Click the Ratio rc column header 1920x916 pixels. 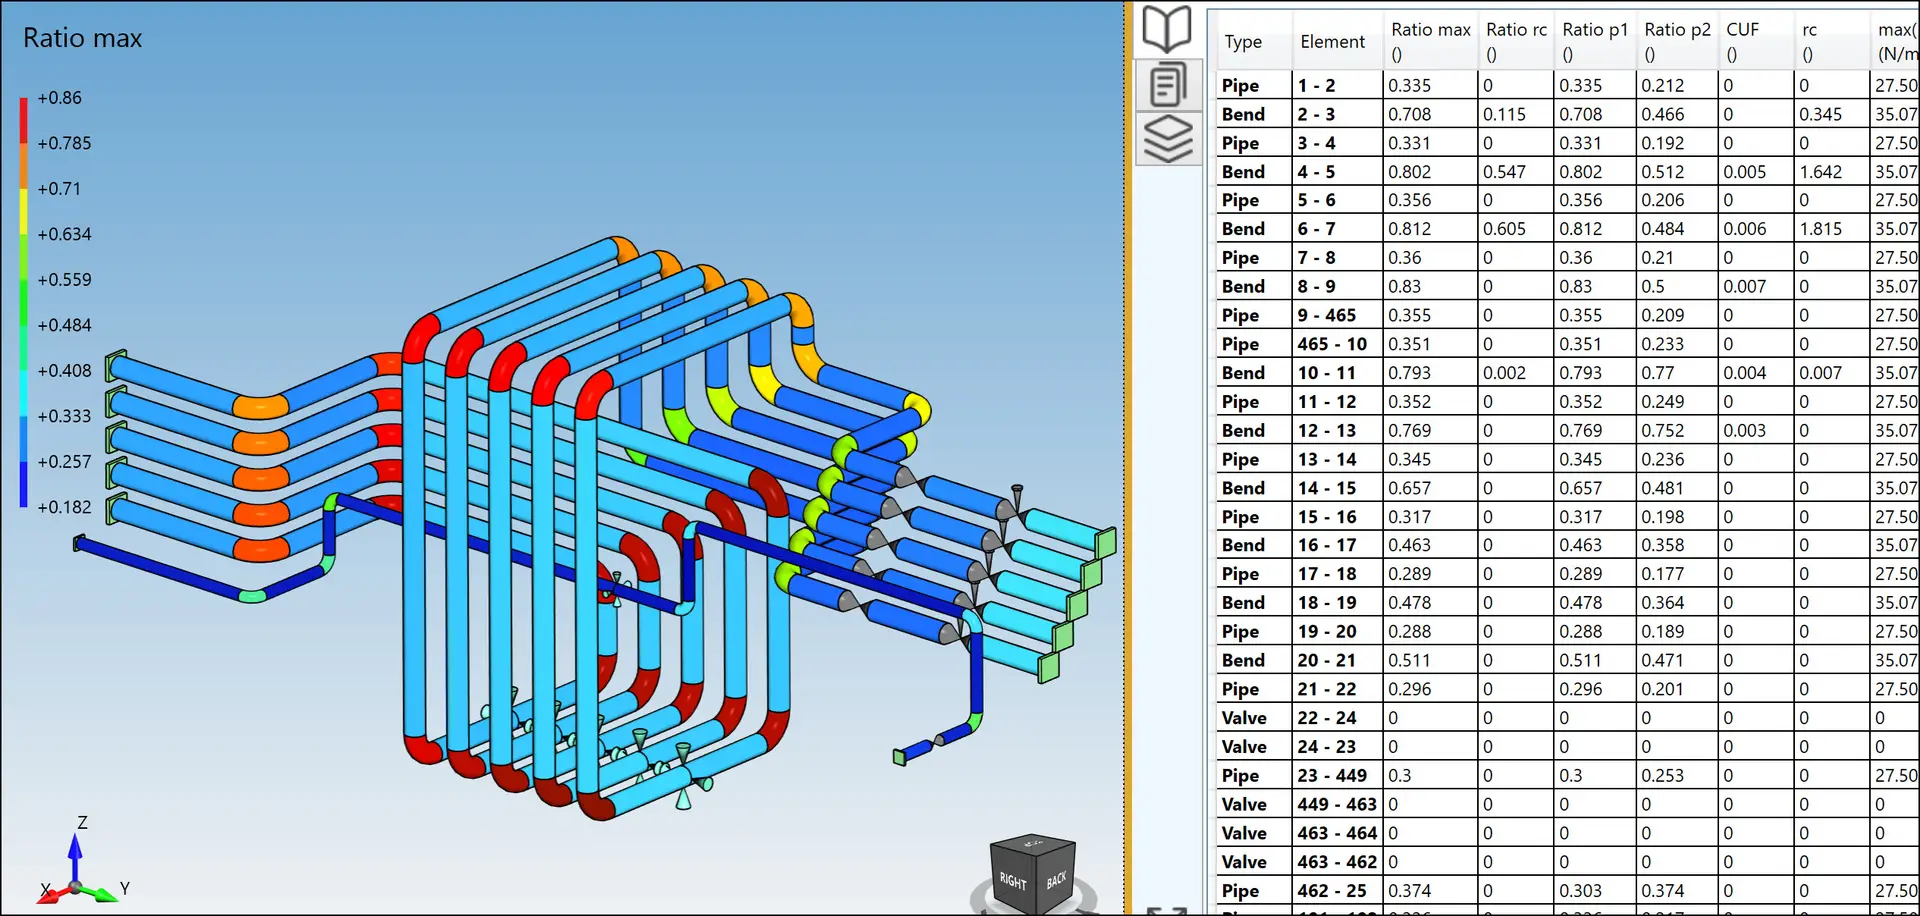coord(1516,41)
